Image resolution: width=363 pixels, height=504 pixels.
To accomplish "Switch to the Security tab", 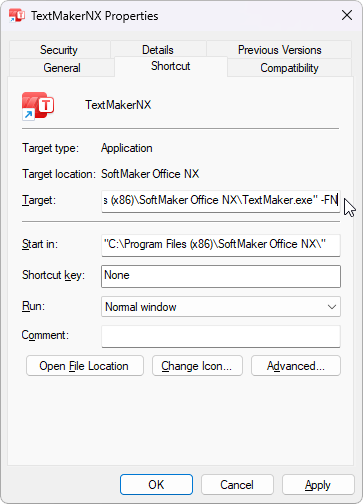I will [x=59, y=50].
